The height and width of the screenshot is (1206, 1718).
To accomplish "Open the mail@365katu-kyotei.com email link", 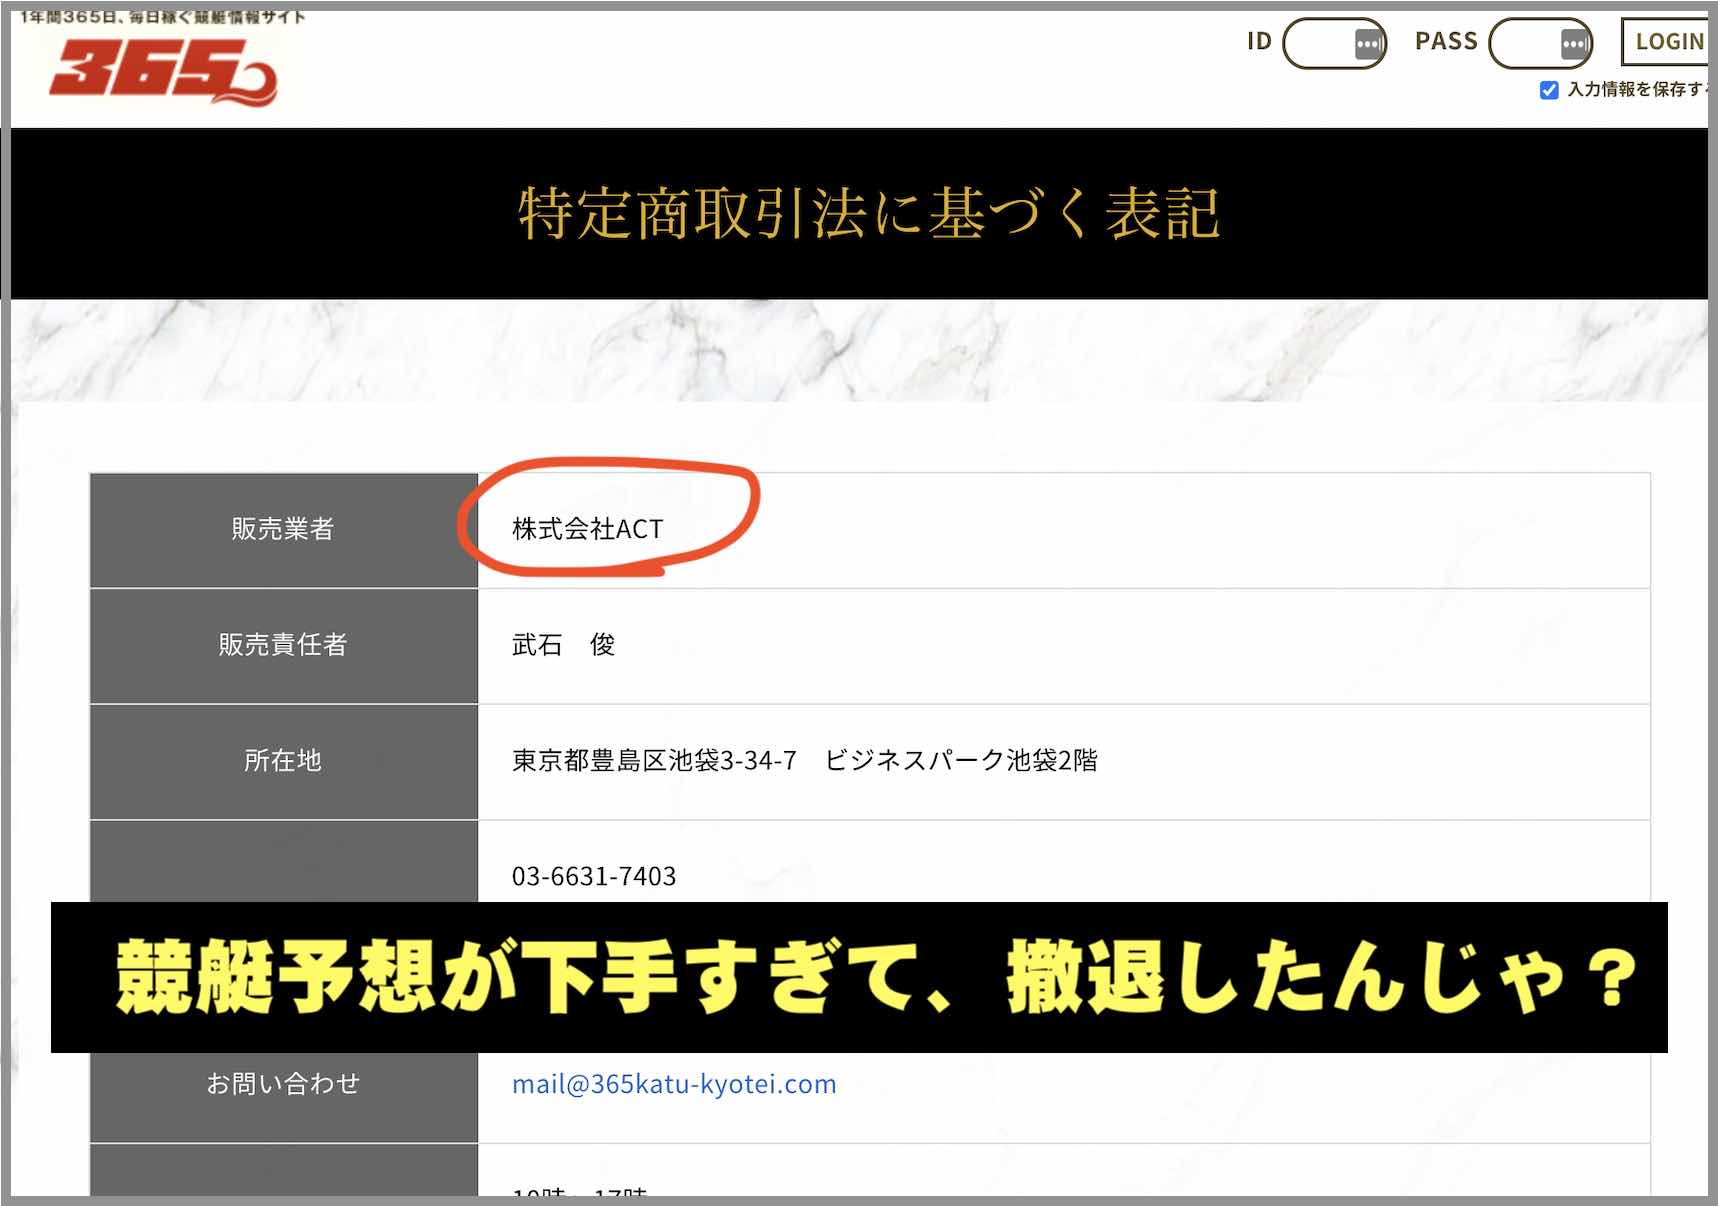I will point(674,1083).
